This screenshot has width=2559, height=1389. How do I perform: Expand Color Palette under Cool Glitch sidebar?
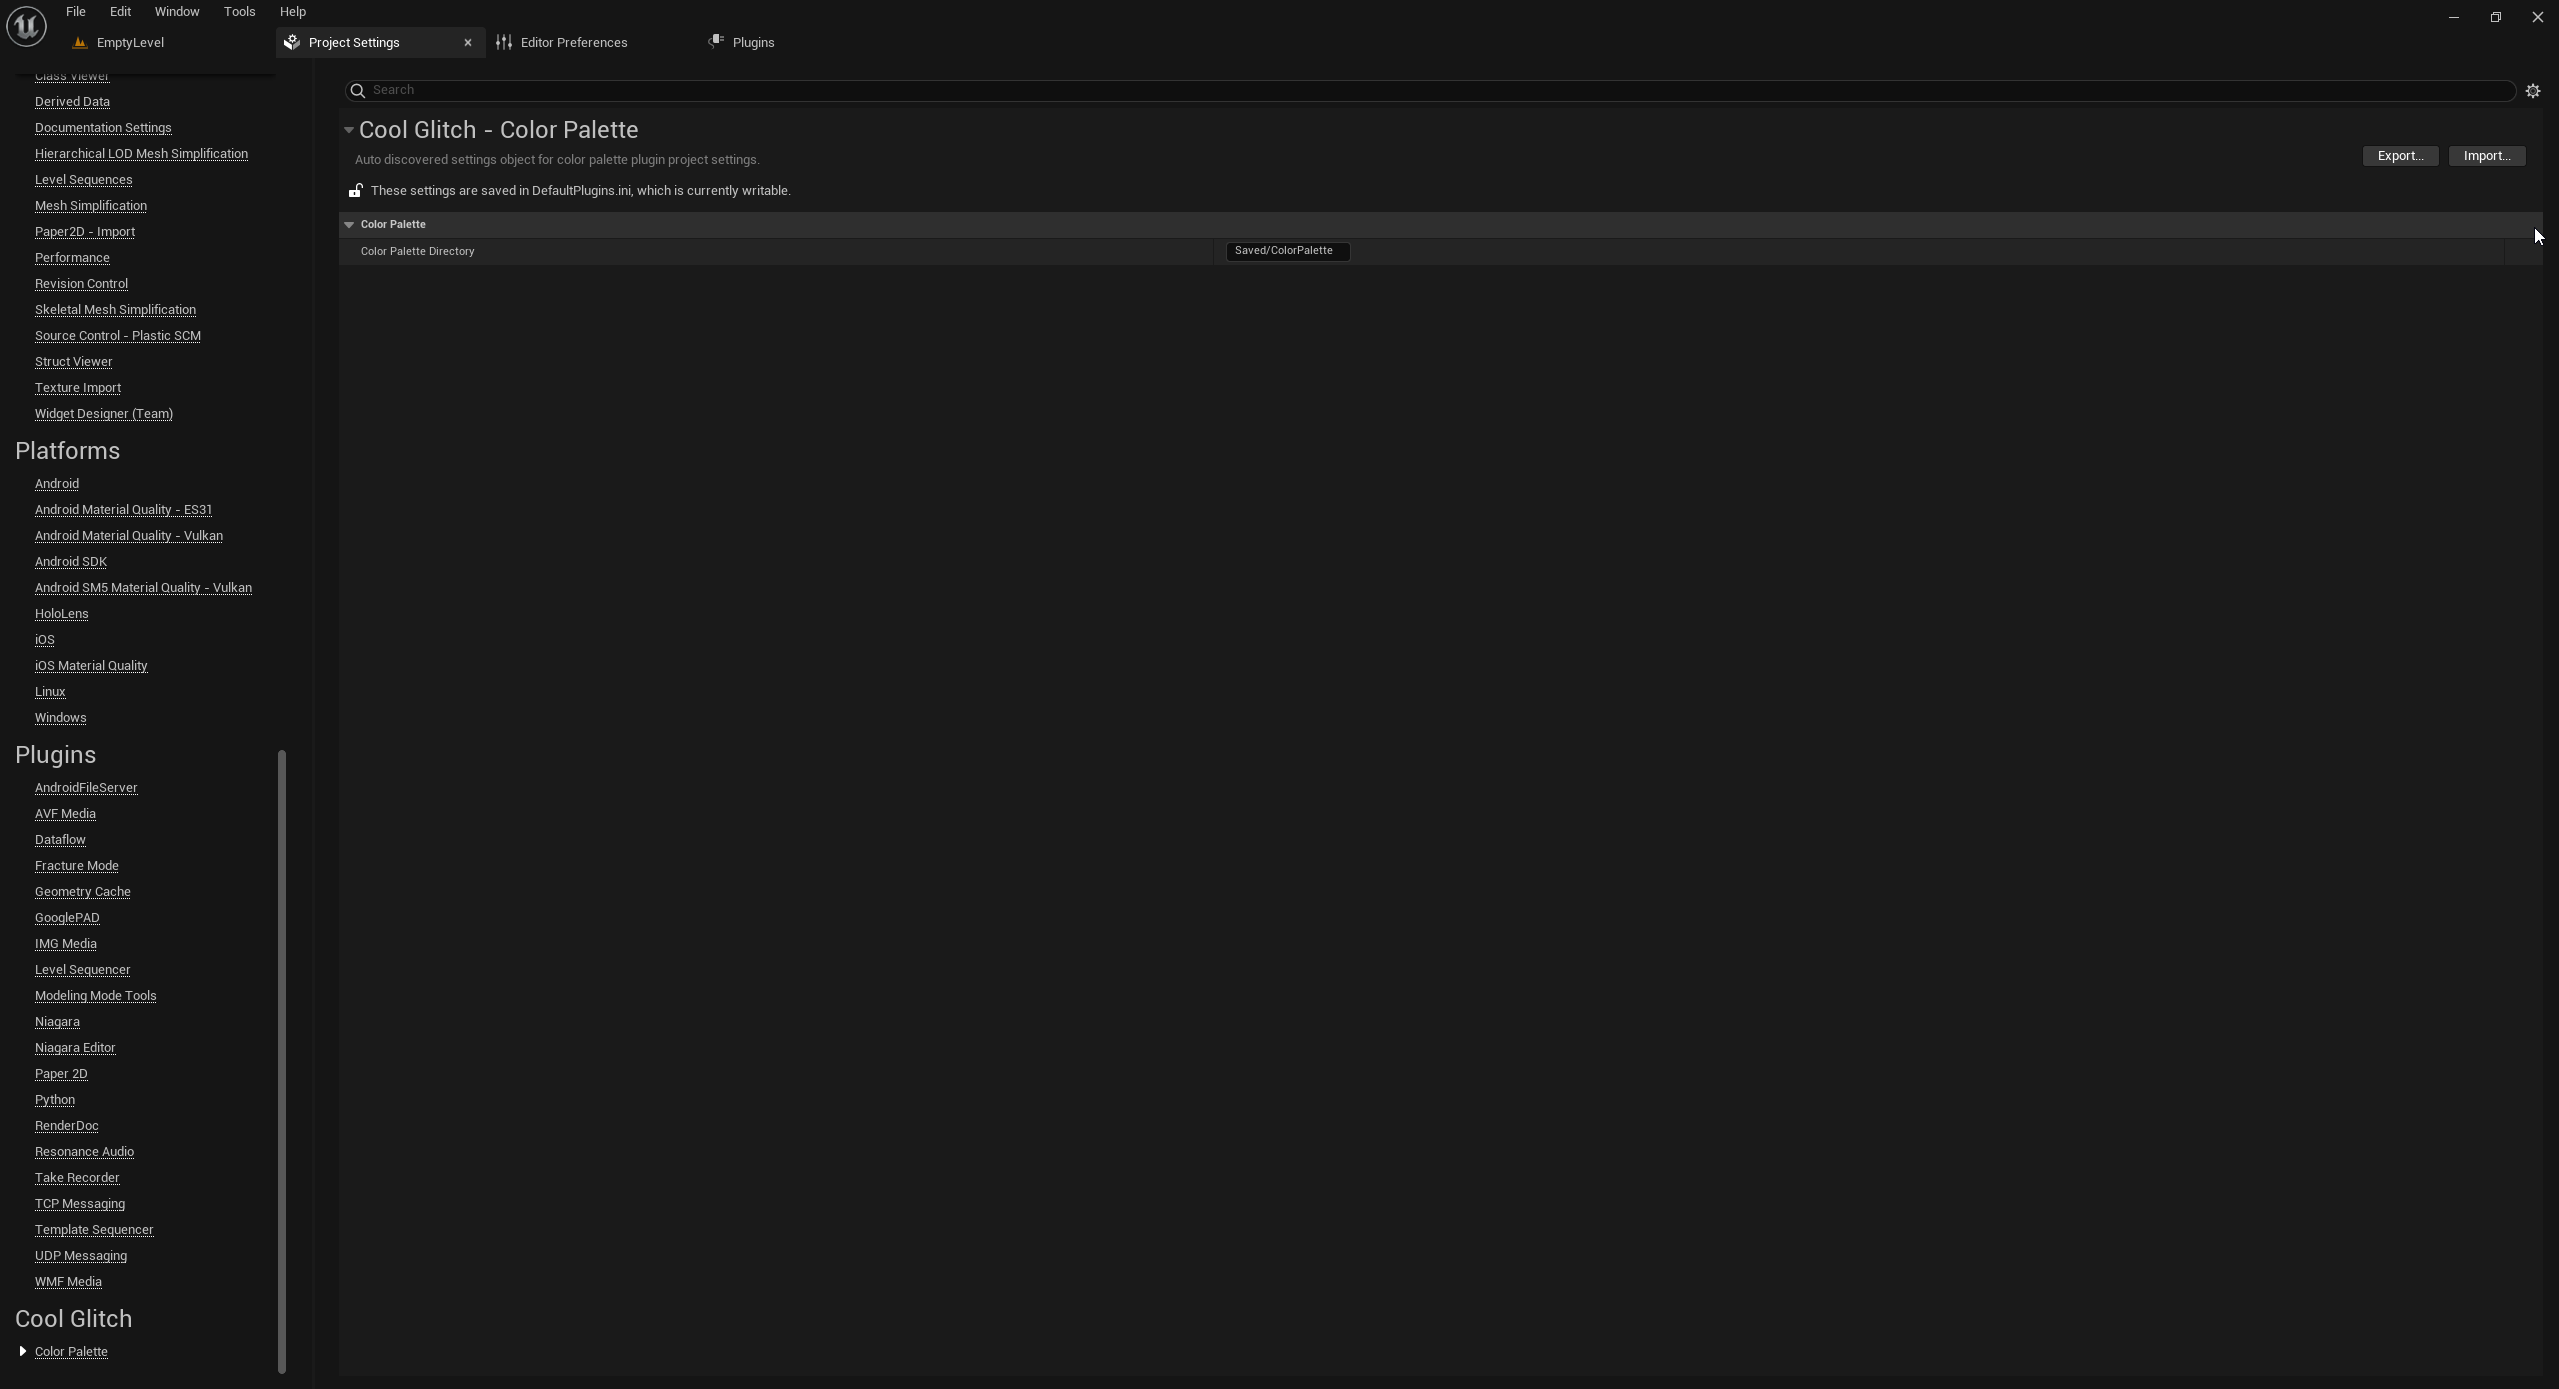click(21, 1351)
